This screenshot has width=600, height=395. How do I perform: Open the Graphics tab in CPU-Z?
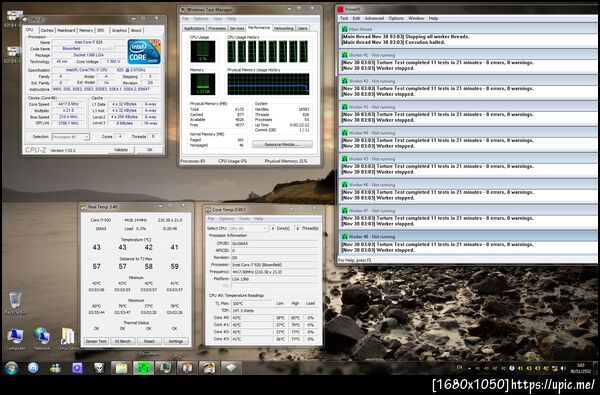(x=119, y=30)
